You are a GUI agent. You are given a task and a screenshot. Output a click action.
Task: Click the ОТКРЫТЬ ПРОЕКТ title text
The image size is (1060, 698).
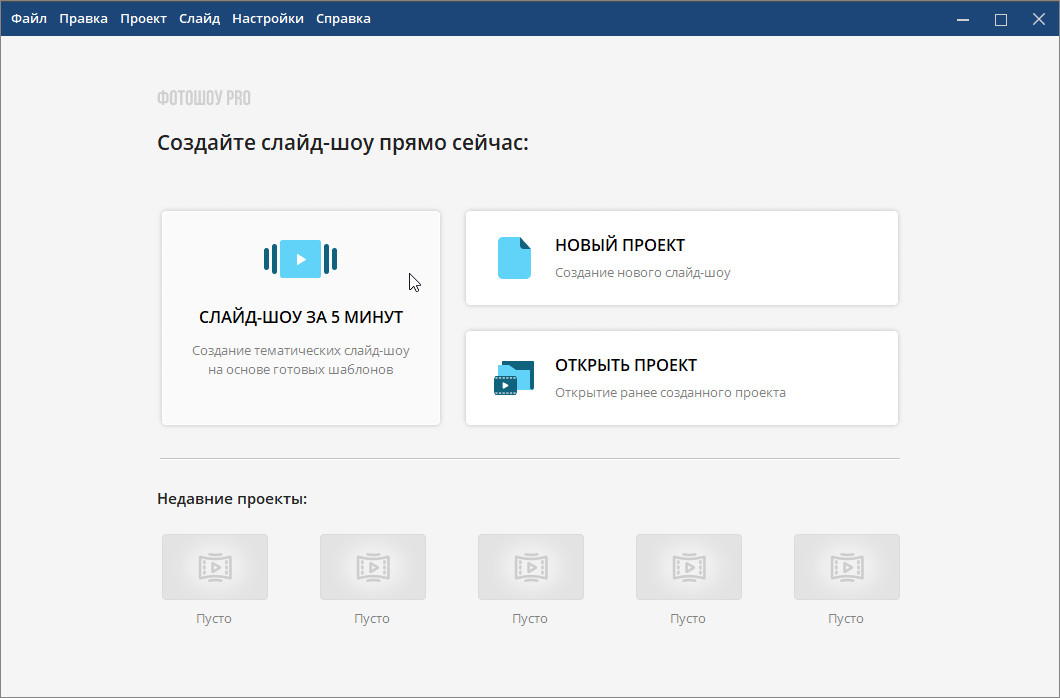[626, 366]
